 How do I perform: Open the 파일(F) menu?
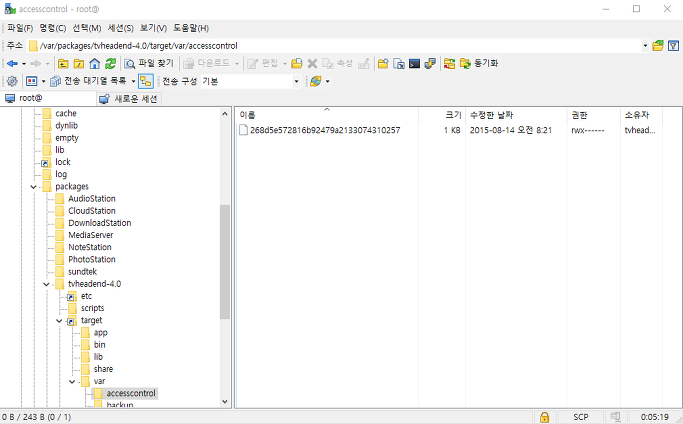(x=20, y=28)
